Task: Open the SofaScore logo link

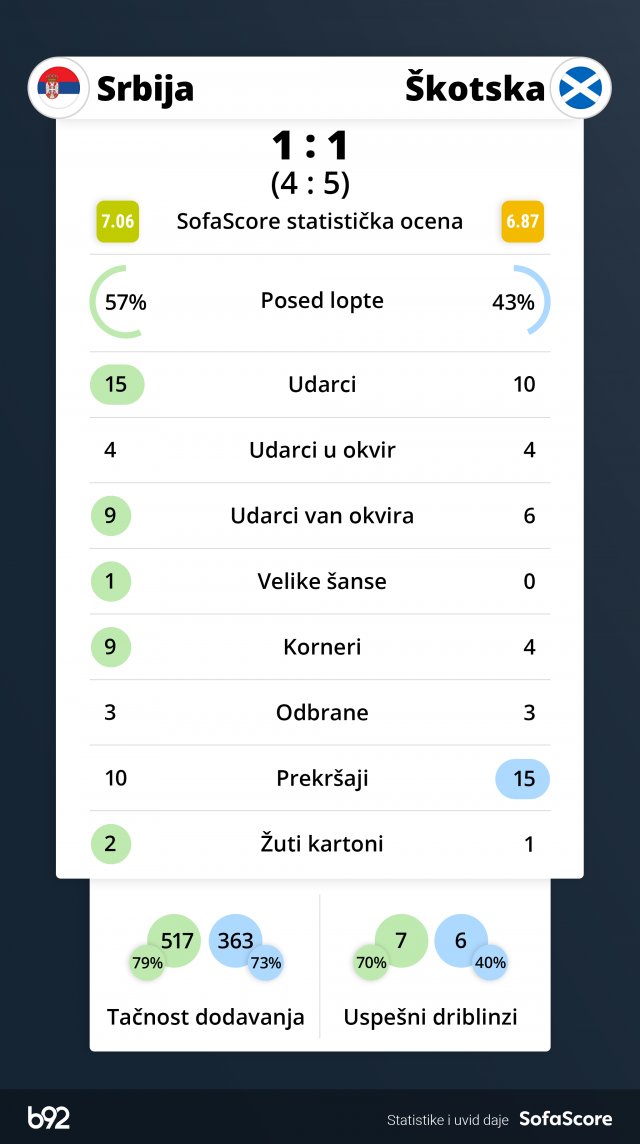Action: click(565, 1119)
